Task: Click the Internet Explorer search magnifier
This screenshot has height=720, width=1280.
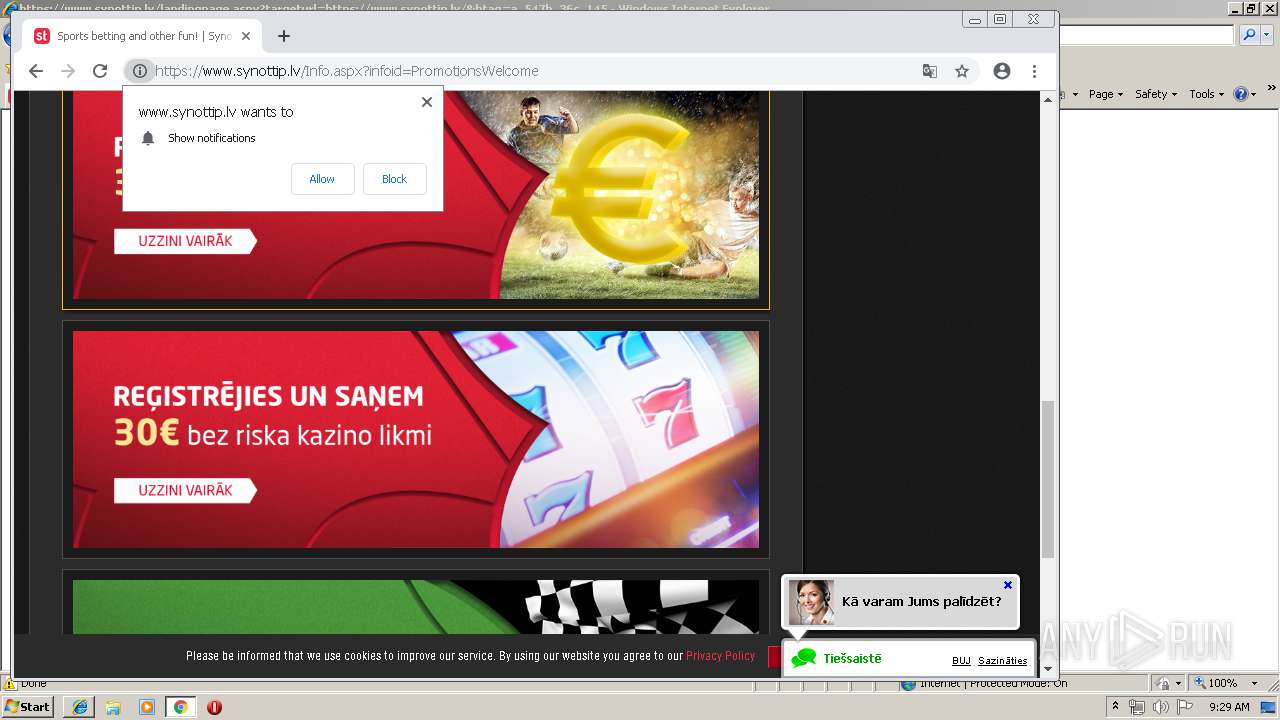Action: pos(1248,35)
